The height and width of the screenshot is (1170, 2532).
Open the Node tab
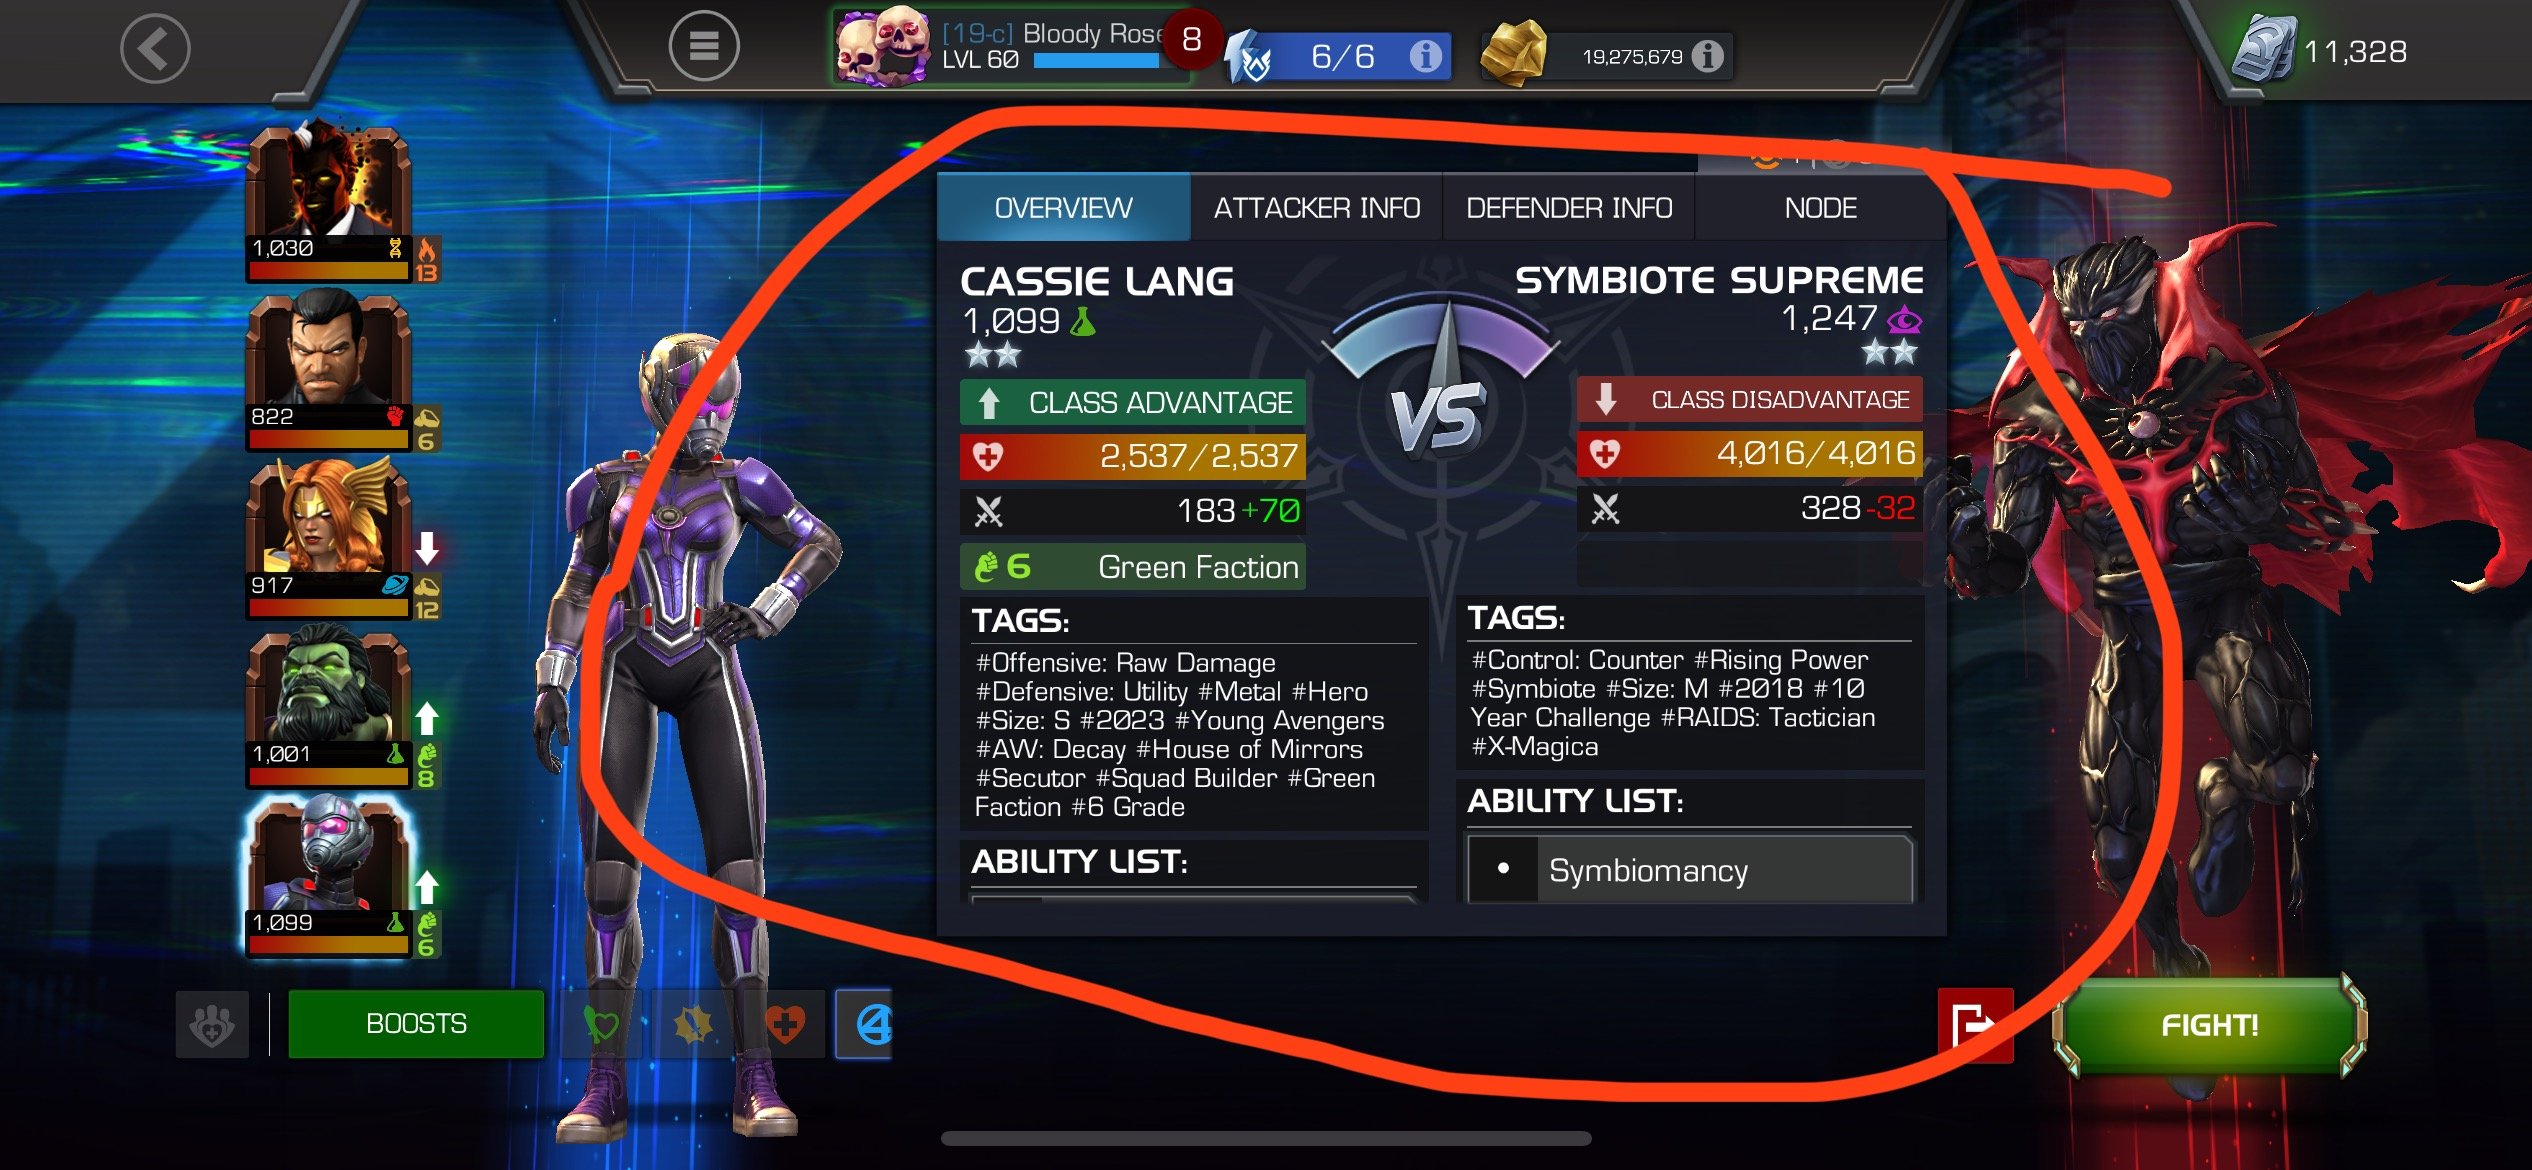tap(1821, 207)
